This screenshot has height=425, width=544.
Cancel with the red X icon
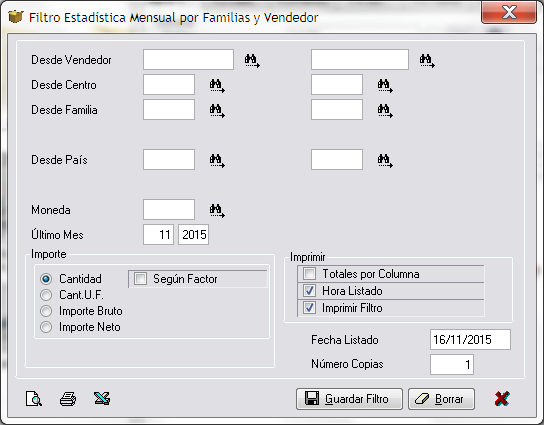502,399
